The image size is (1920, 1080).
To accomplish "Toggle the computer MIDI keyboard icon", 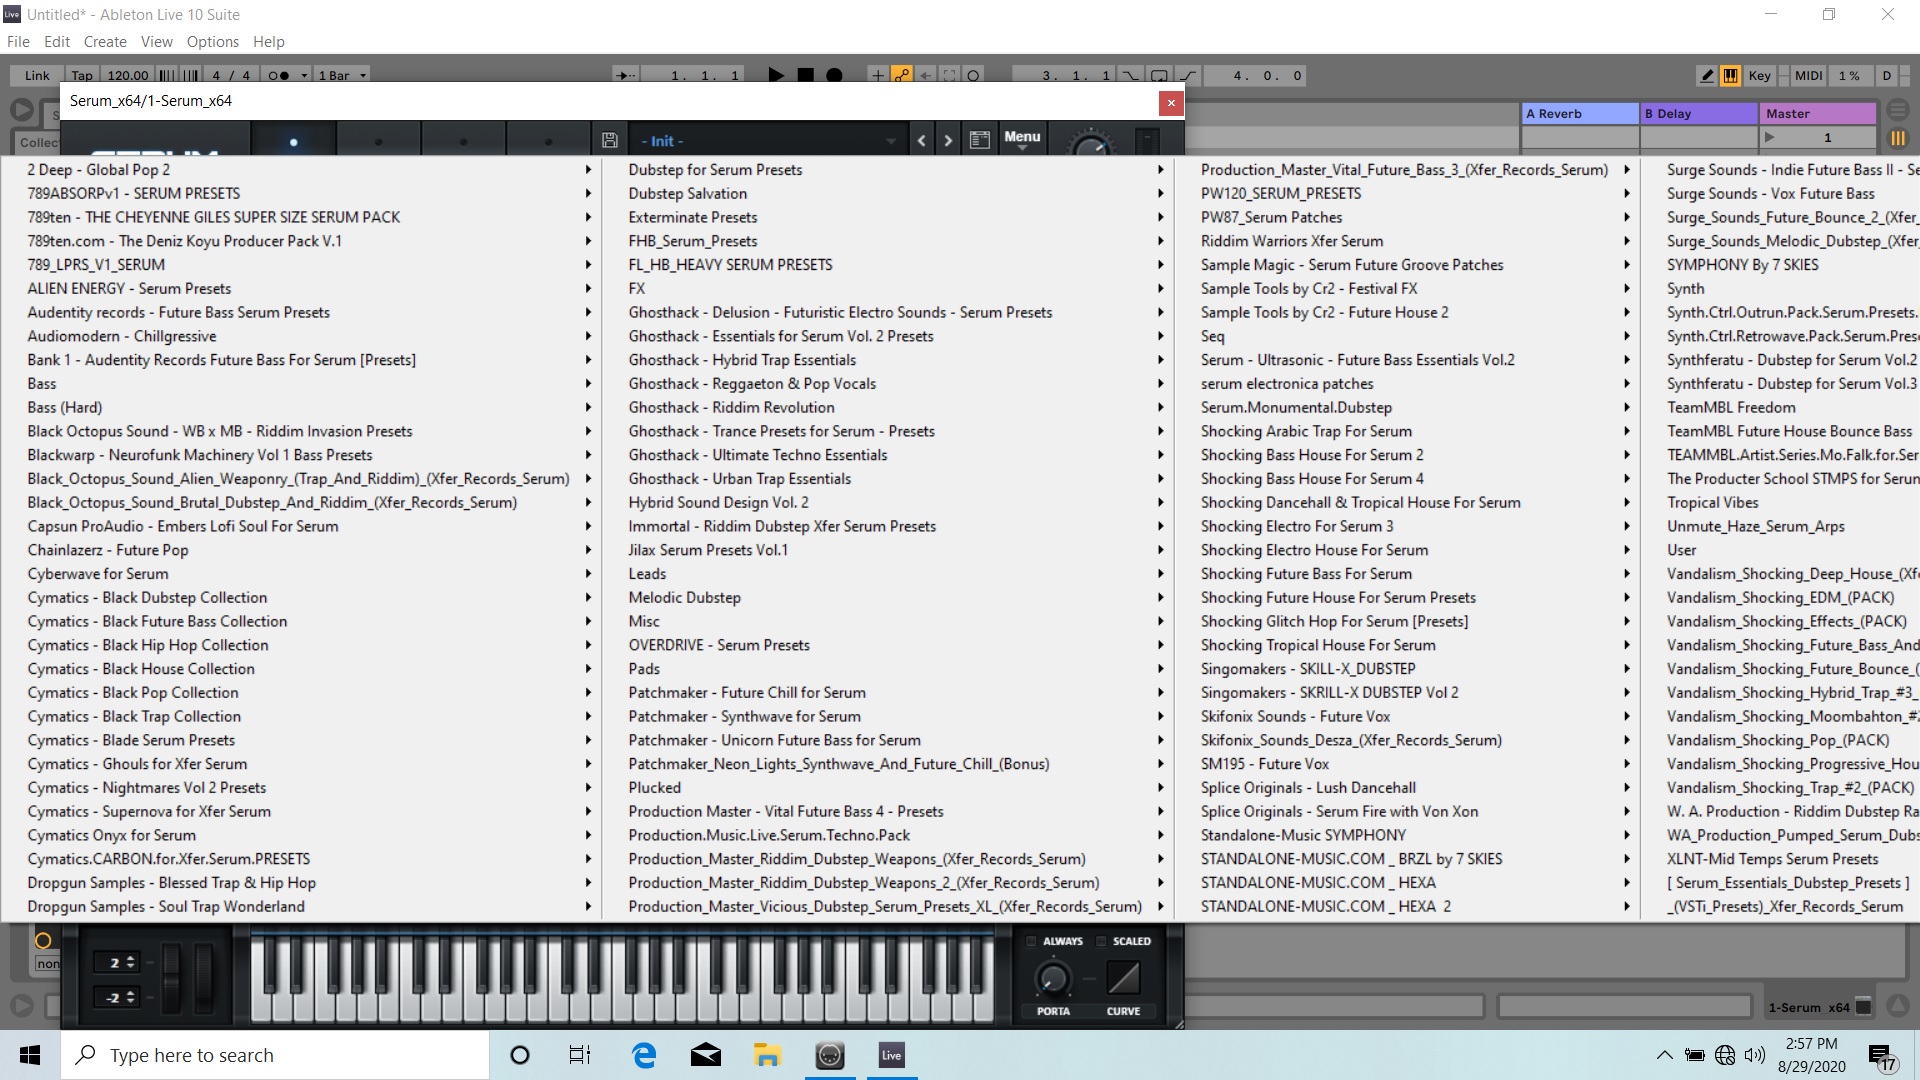I will [x=1730, y=75].
